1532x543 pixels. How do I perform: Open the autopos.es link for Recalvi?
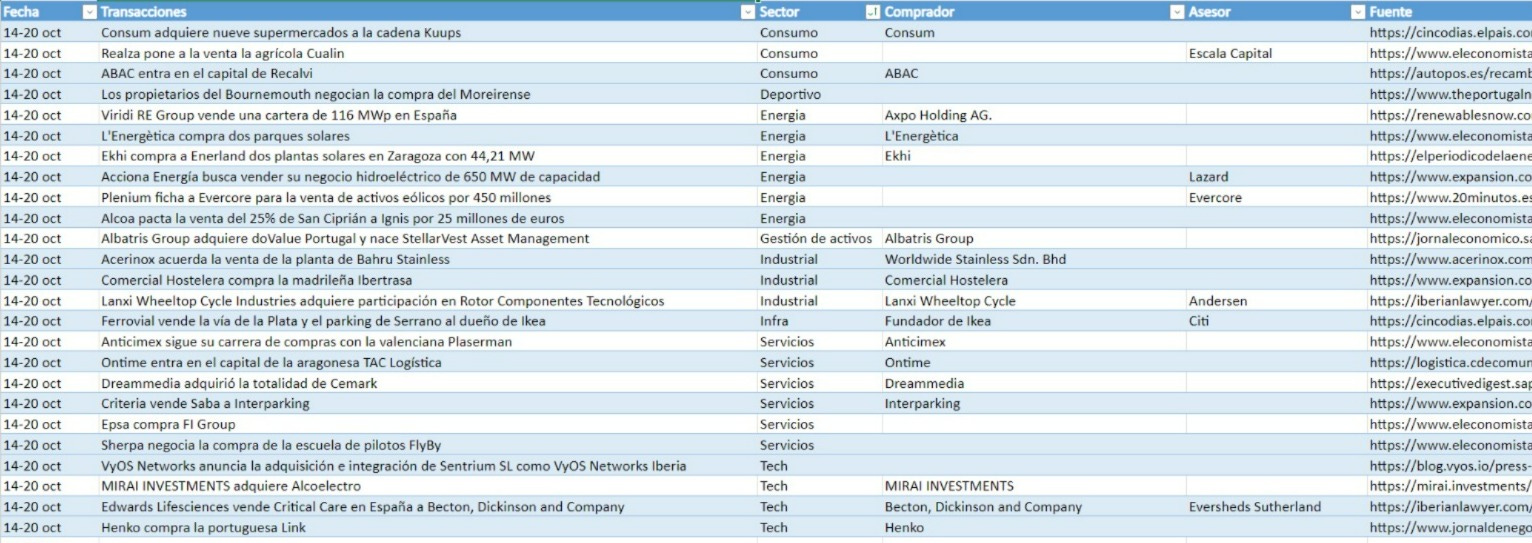pyautogui.click(x=1450, y=73)
